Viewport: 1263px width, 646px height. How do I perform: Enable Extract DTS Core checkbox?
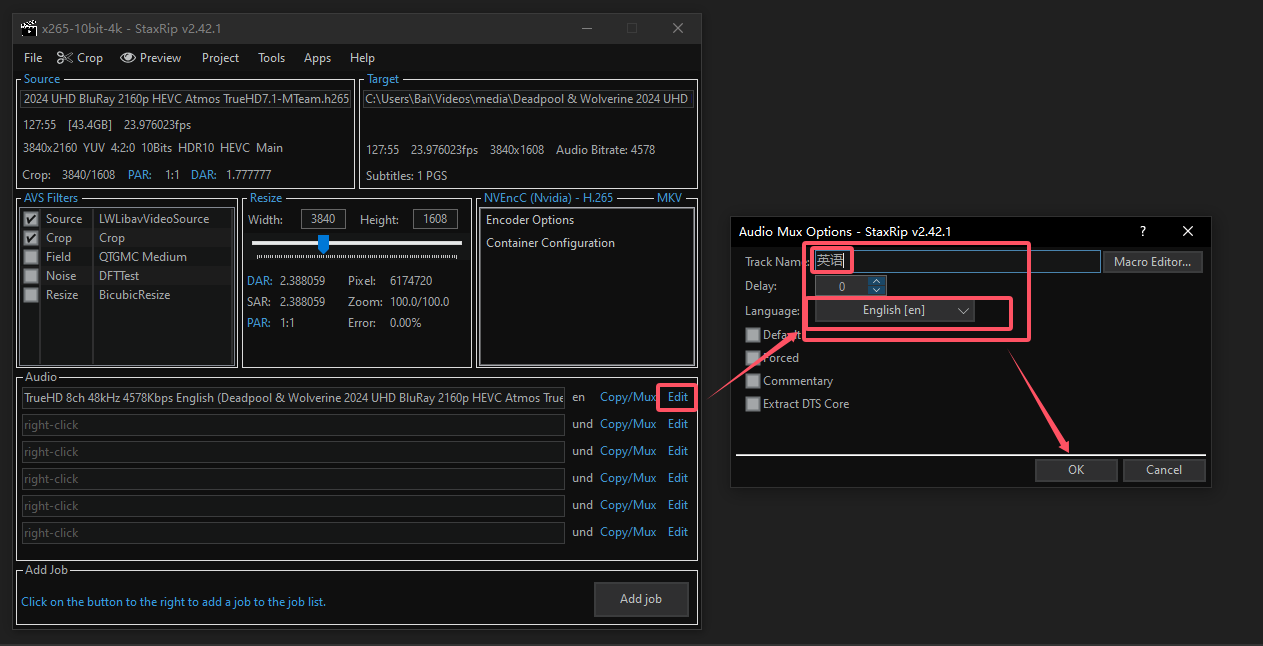tap(753, 404)
